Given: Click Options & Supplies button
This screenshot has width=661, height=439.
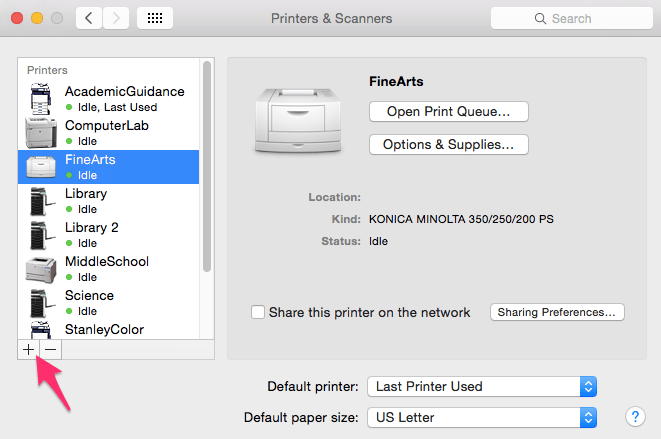Looking at the screenshot, I should coord(448,145).
